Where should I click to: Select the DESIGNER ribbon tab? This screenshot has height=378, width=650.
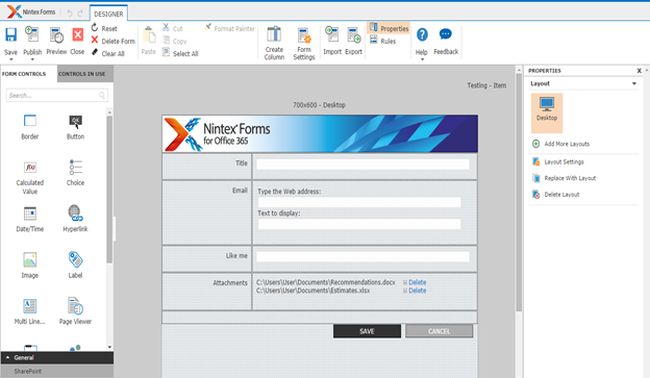(108, 14)
